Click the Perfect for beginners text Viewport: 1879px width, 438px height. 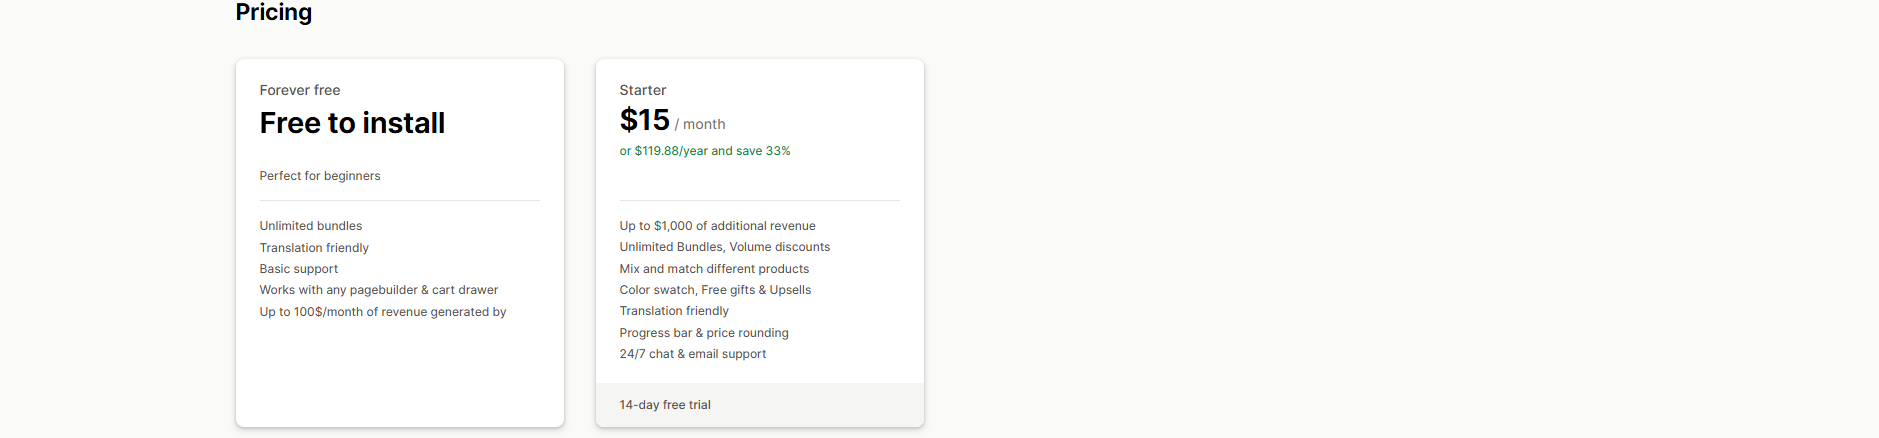pos(320,176)
